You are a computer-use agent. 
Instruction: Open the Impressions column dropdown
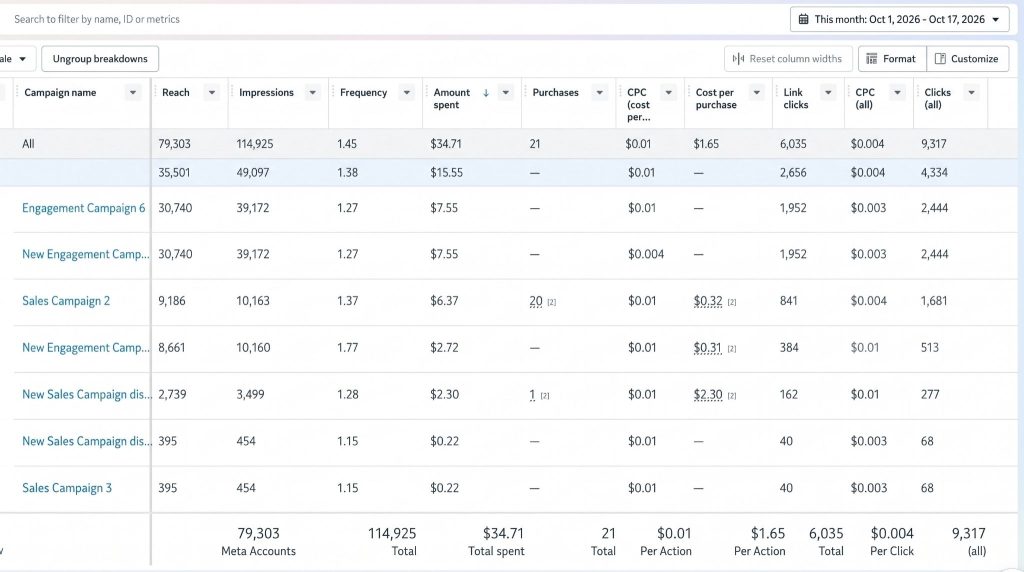tap(312, 93)
